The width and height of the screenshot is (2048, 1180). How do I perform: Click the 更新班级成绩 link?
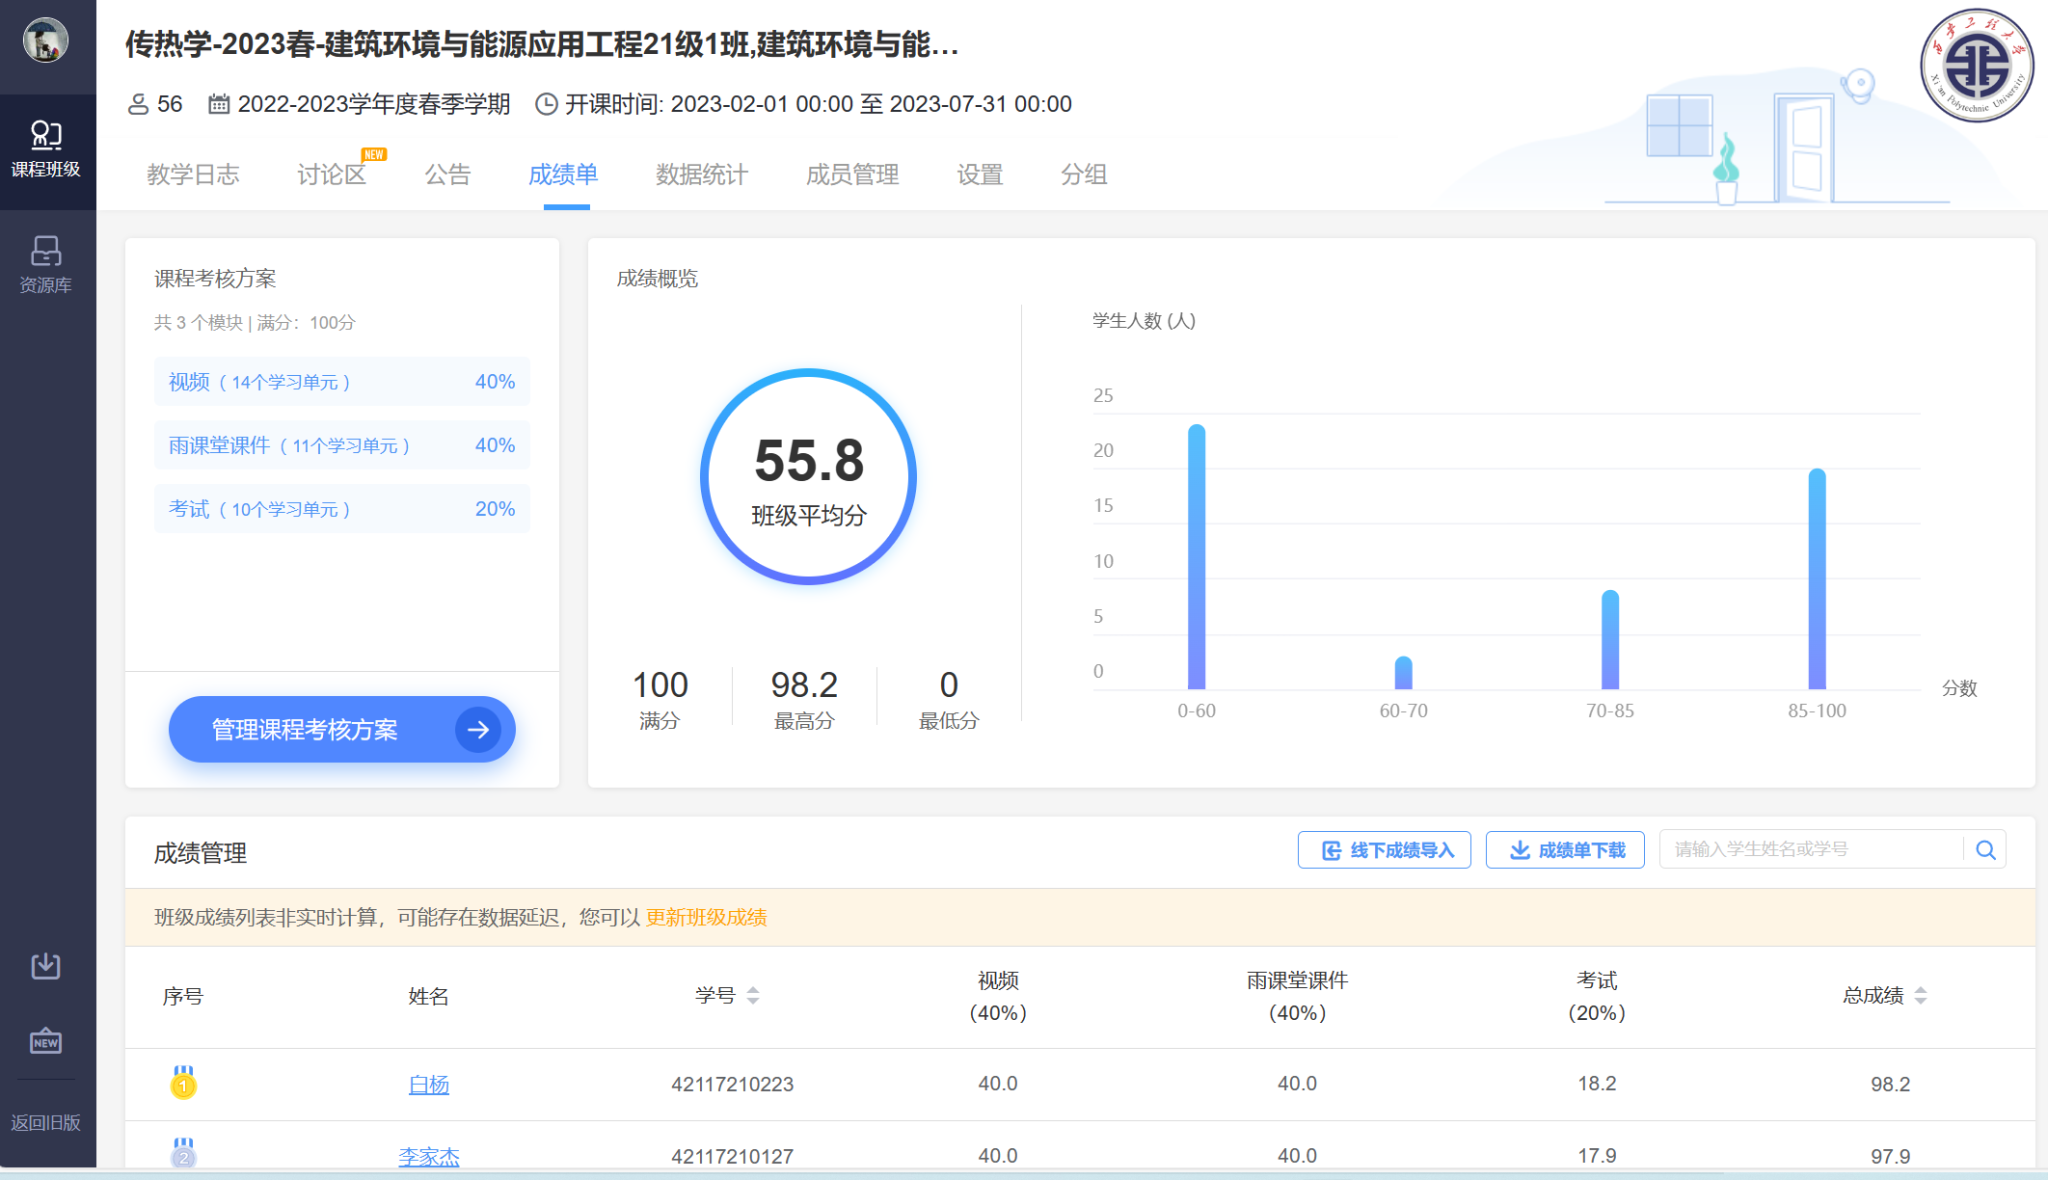706,918
